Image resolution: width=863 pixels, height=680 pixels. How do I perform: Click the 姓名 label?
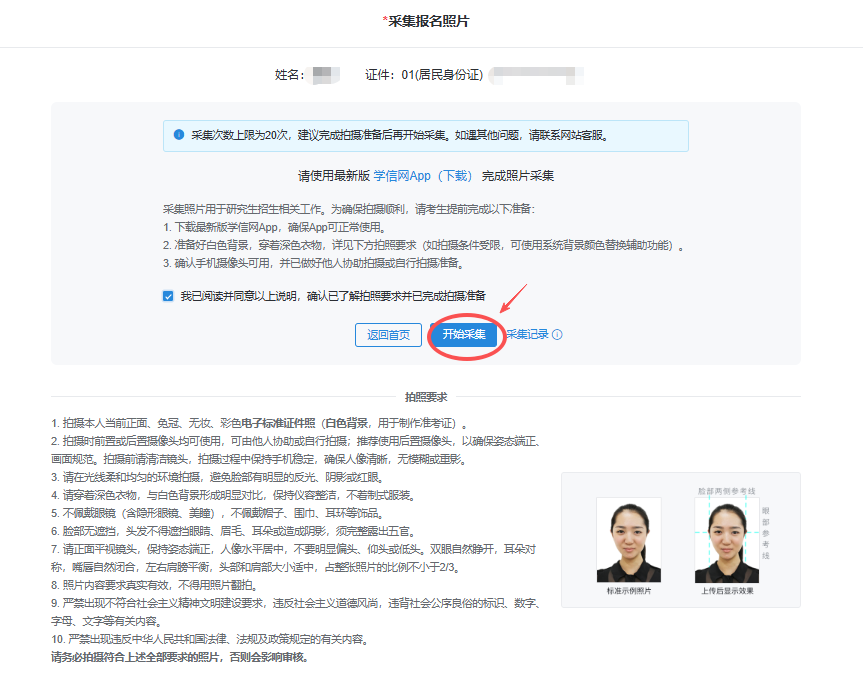tap(290, 75)
